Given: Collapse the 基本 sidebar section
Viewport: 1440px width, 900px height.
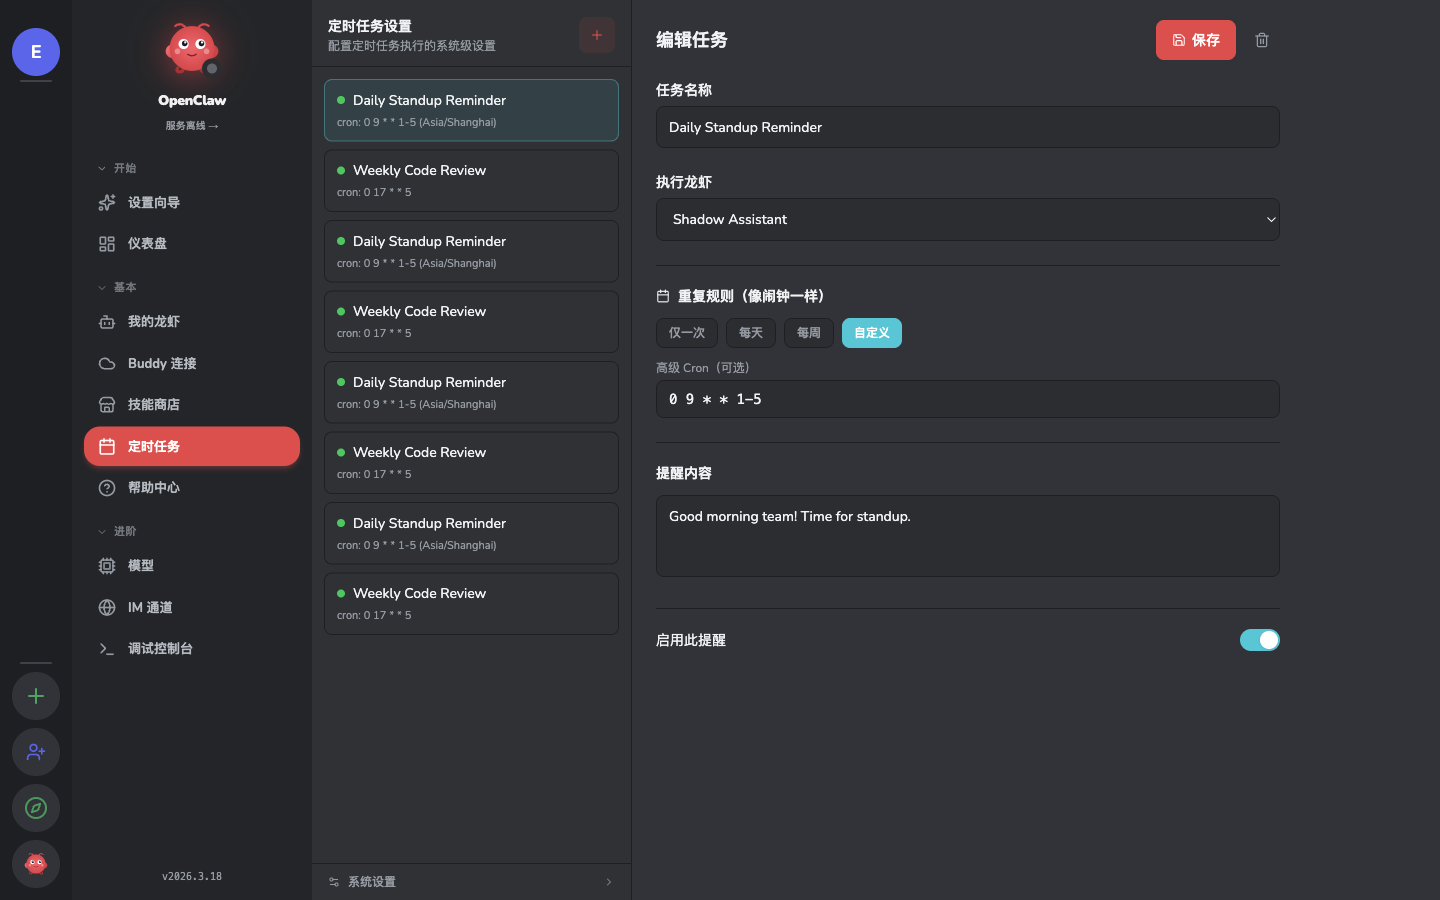Looking at the screenshot, I should point(120,287).
